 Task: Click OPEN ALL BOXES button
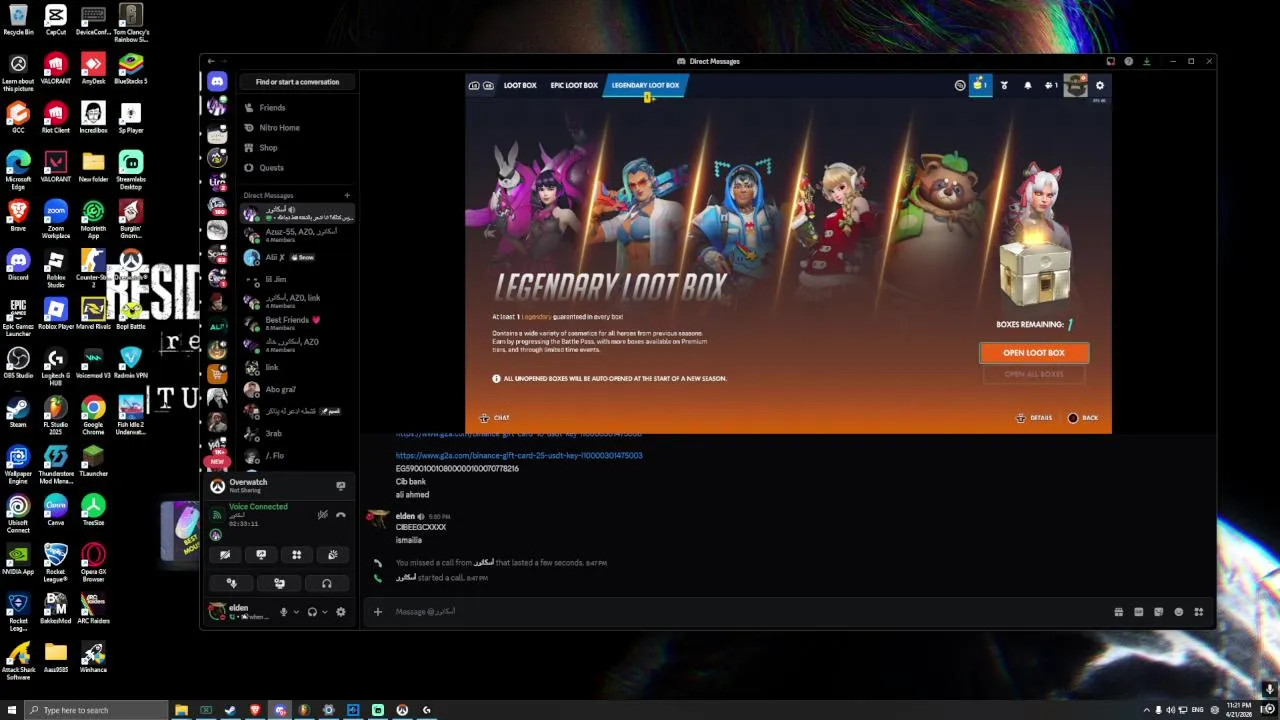click(1034, 374)
